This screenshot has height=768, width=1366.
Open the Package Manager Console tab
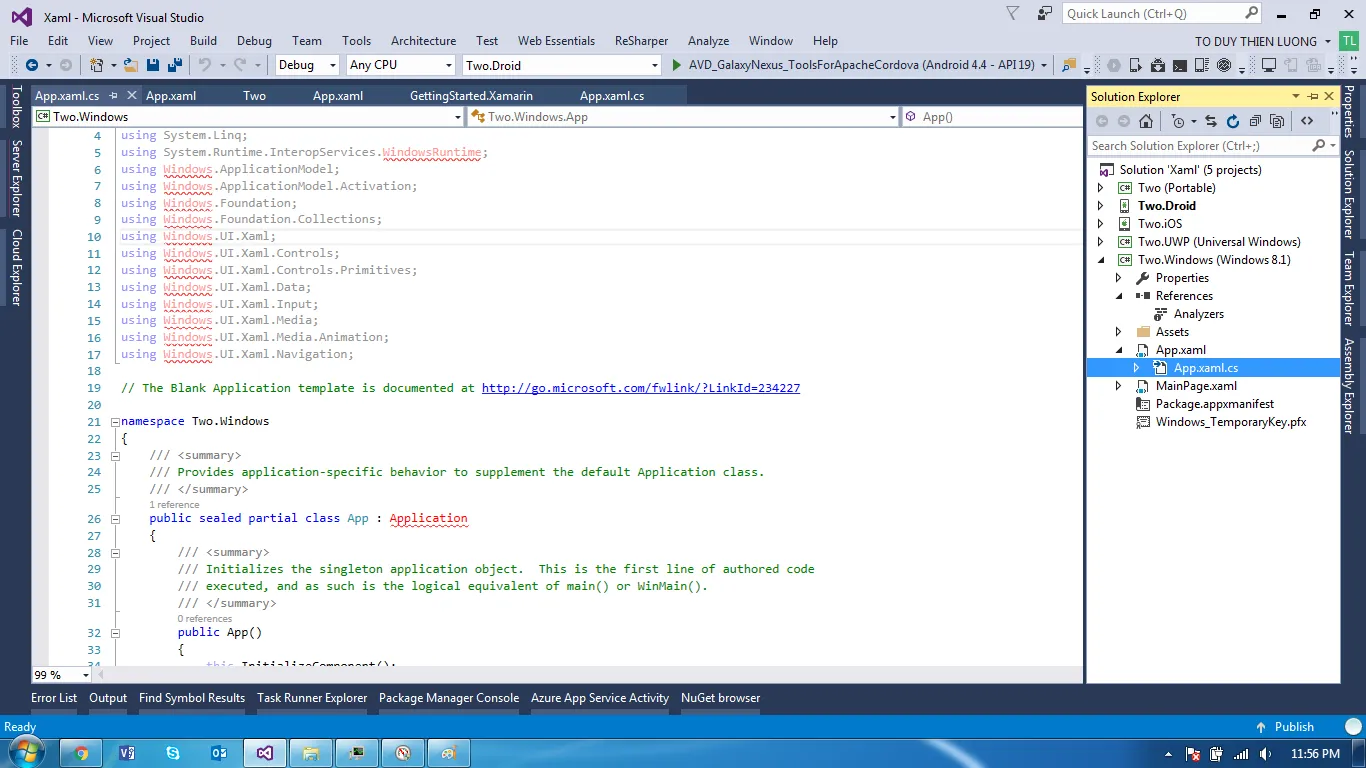click(449, 698)
